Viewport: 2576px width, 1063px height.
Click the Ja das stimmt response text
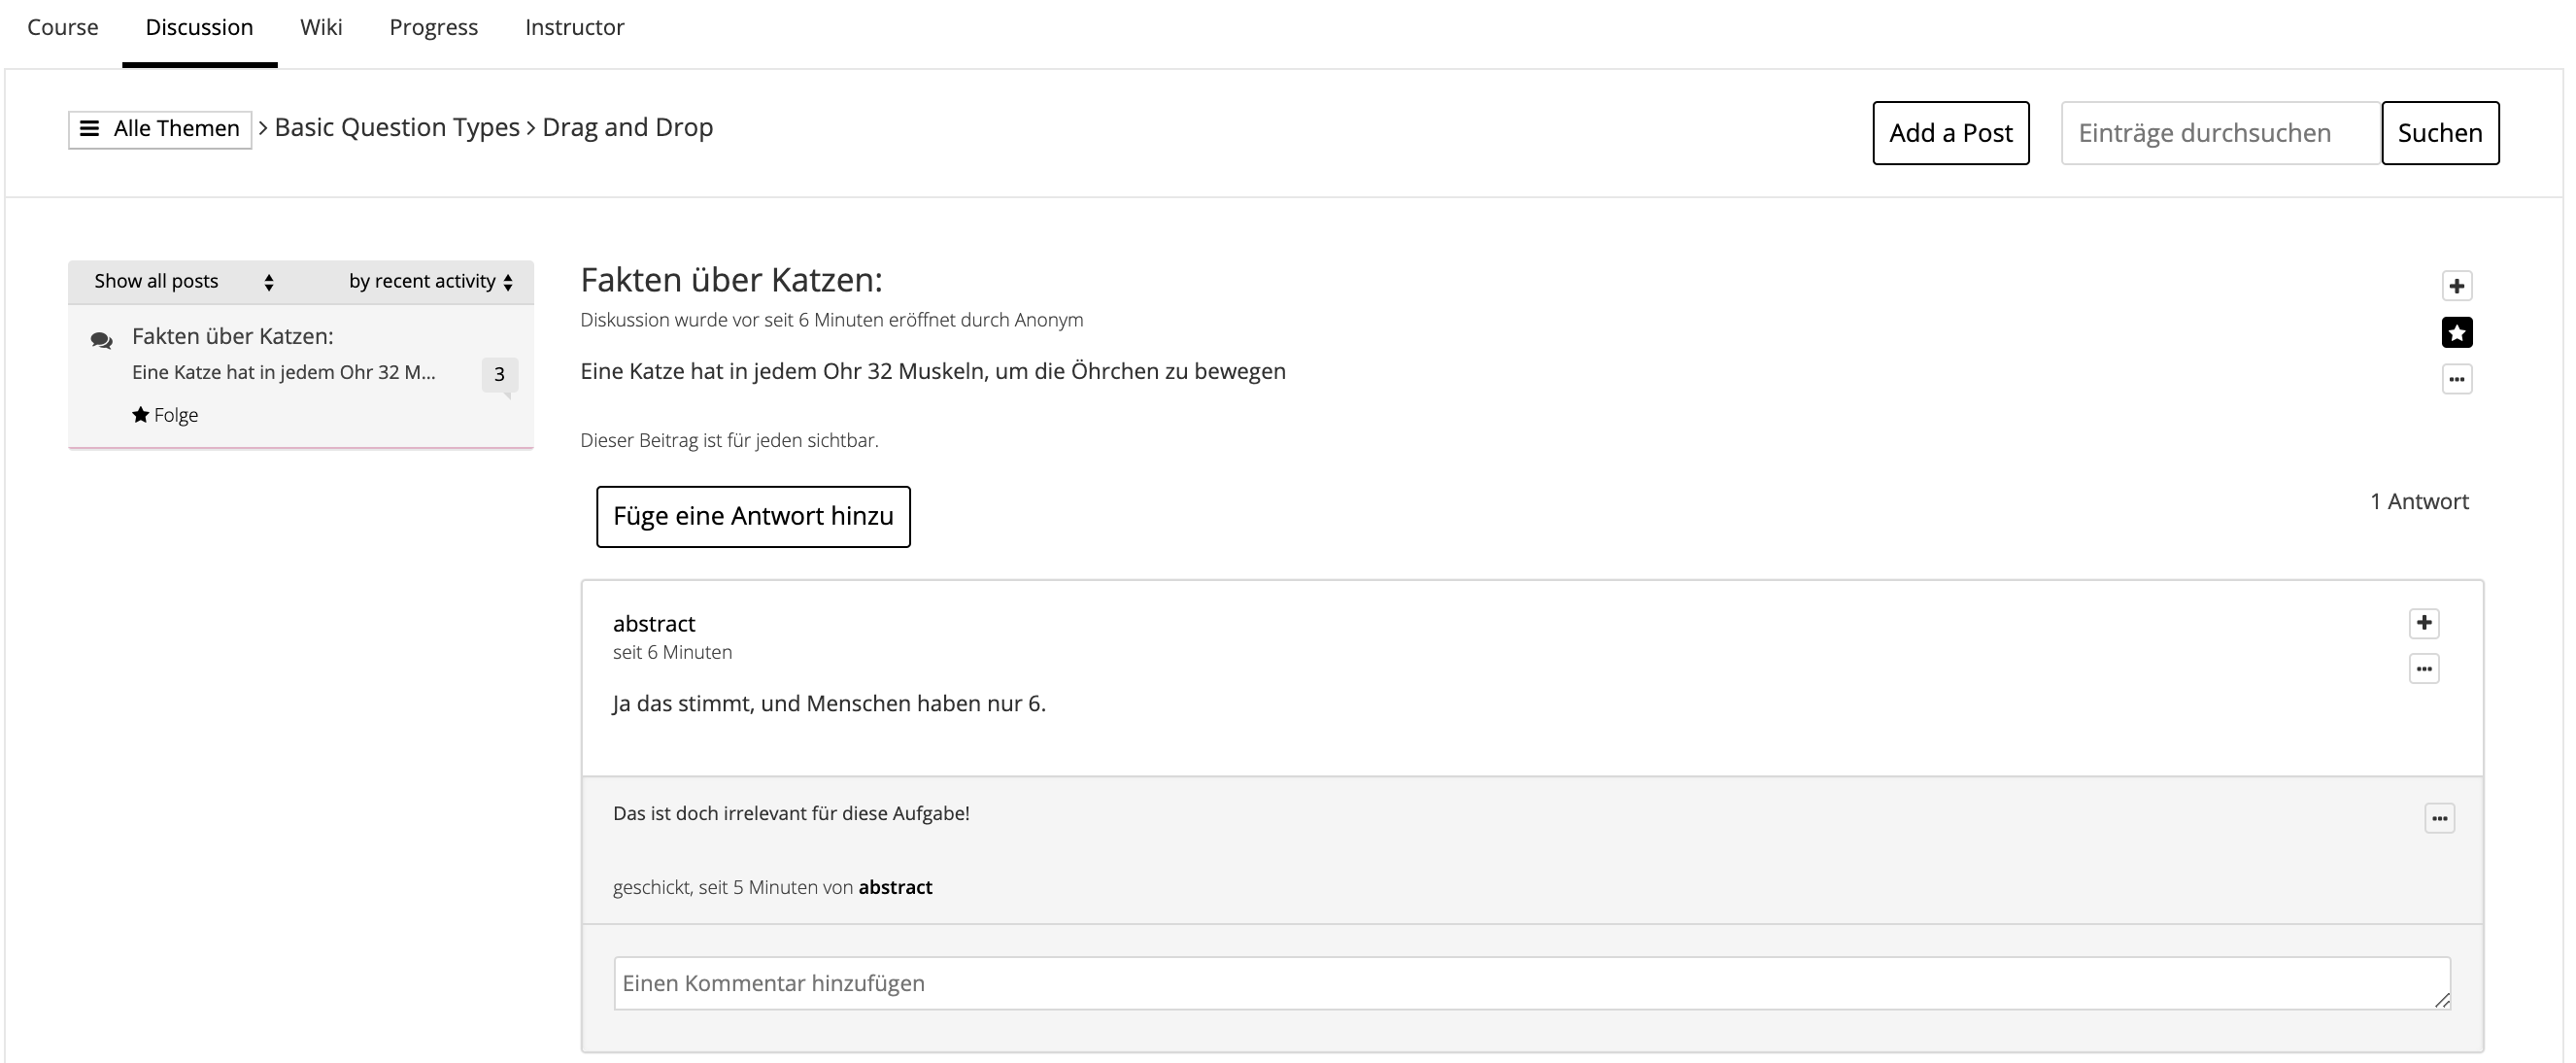tap(829, 703)
